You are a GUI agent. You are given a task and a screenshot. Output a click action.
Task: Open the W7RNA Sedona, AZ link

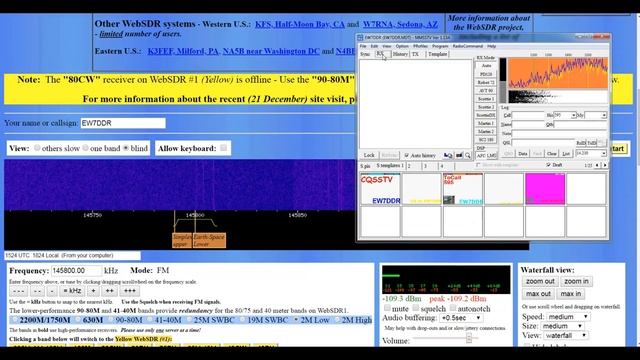[x=400, y=24]
